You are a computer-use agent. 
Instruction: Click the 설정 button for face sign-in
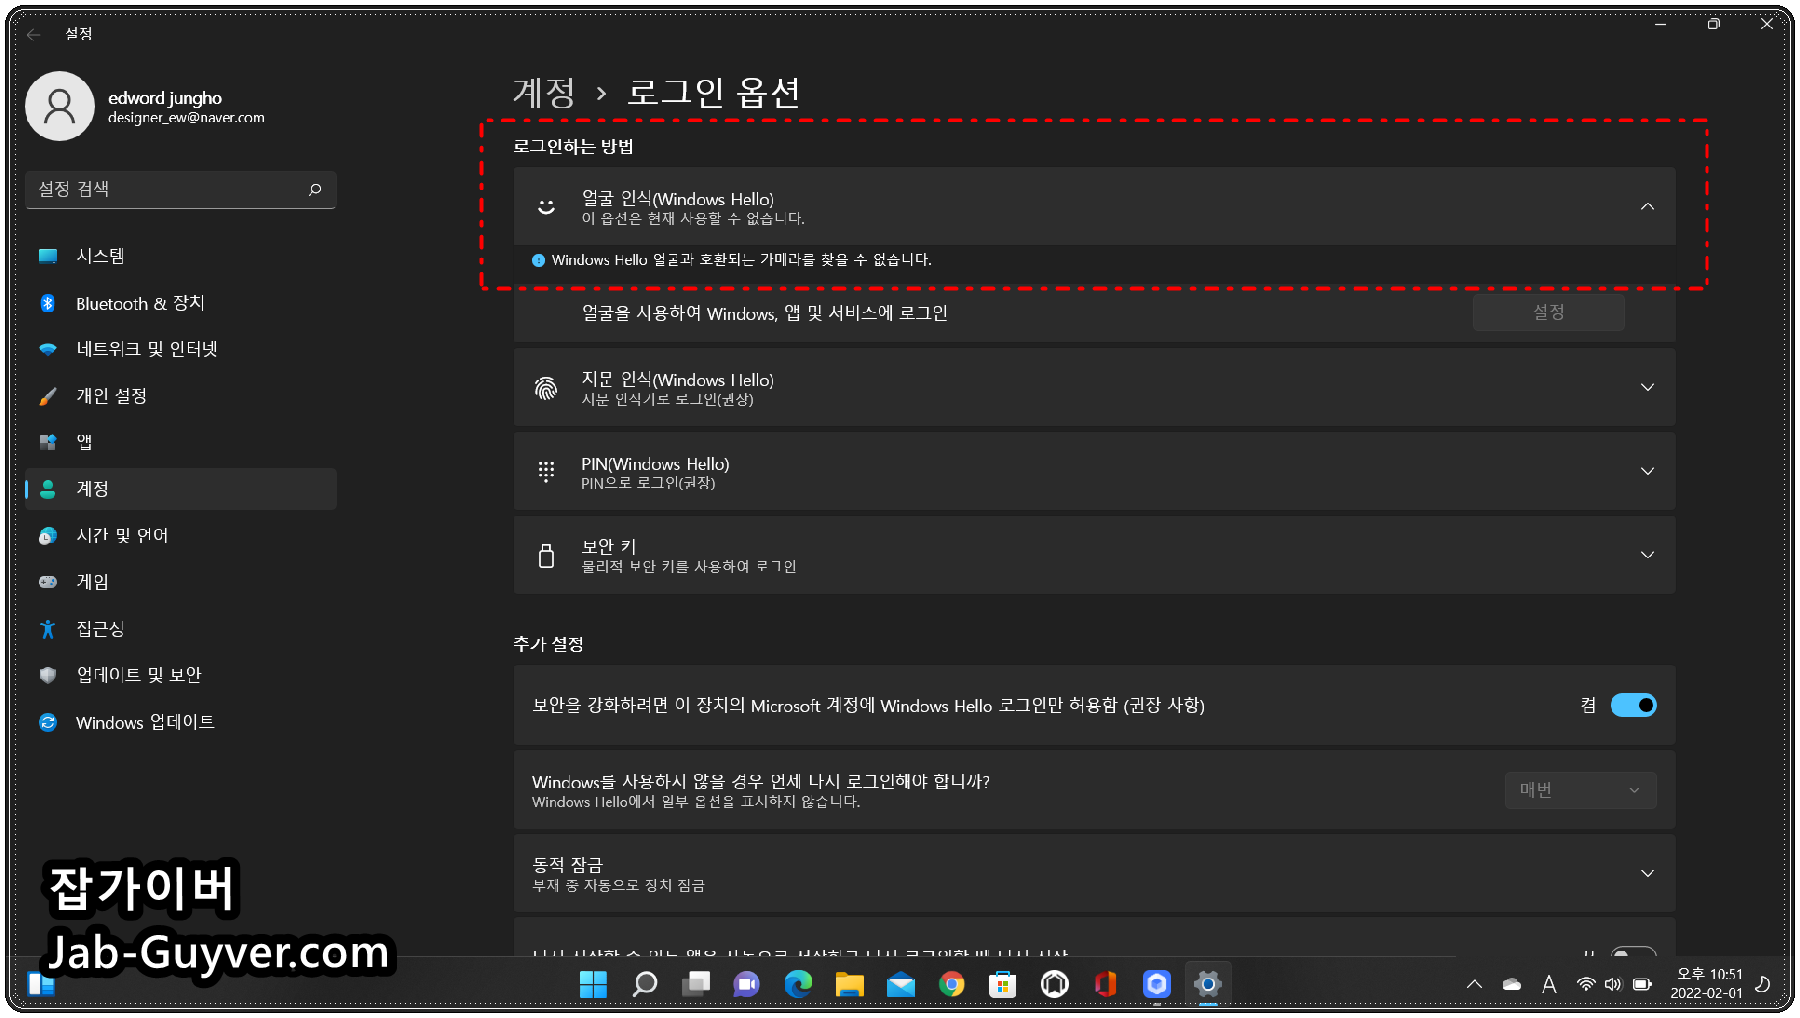(x=1548, y=312)
